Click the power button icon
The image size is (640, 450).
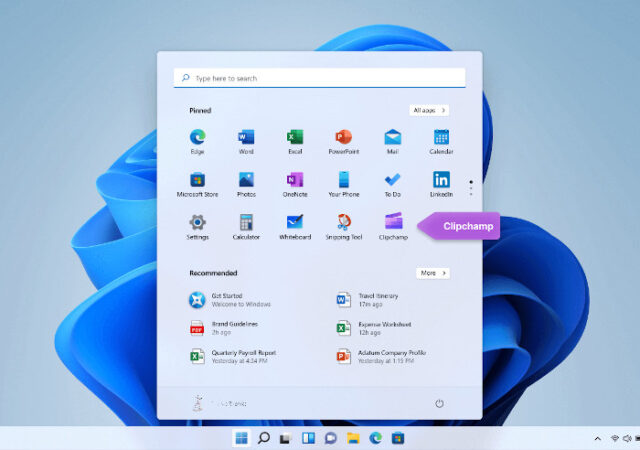(x=439, y=403)
